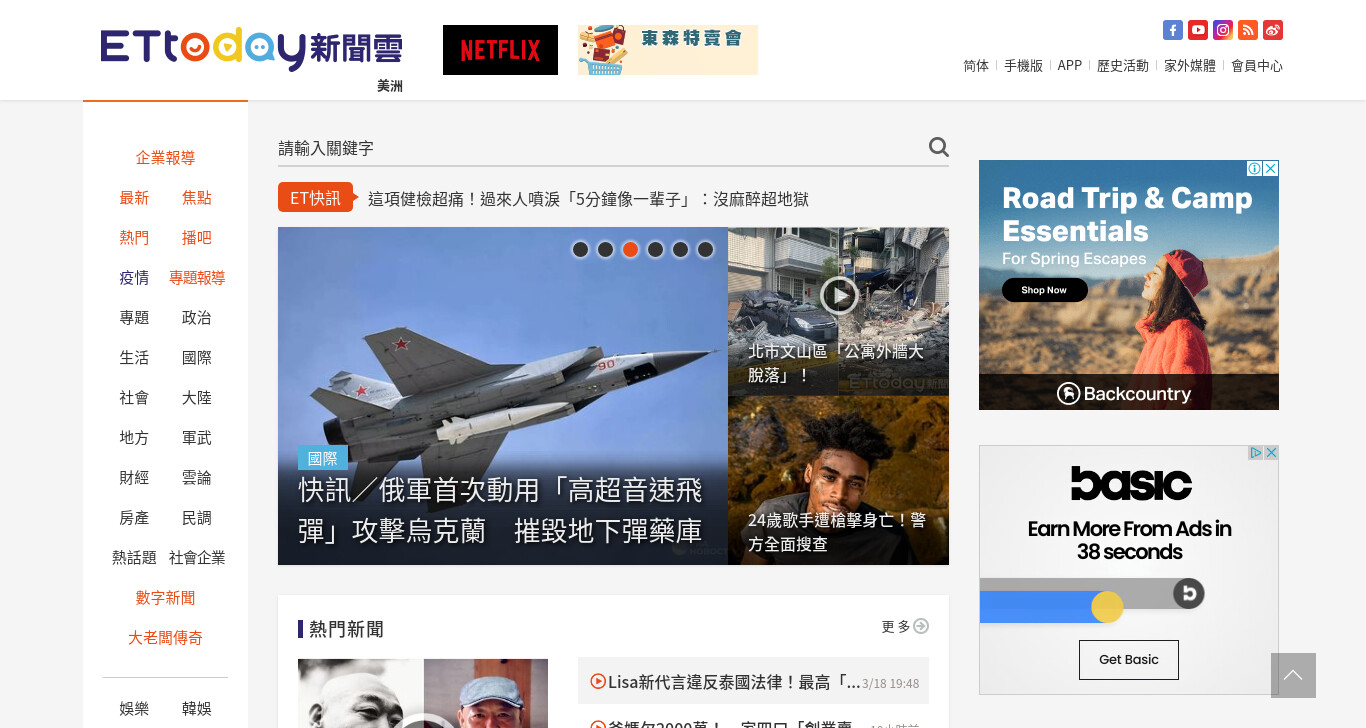Open 疫情 sidebar category
The image size is (1366, 728).
[134, 278]
